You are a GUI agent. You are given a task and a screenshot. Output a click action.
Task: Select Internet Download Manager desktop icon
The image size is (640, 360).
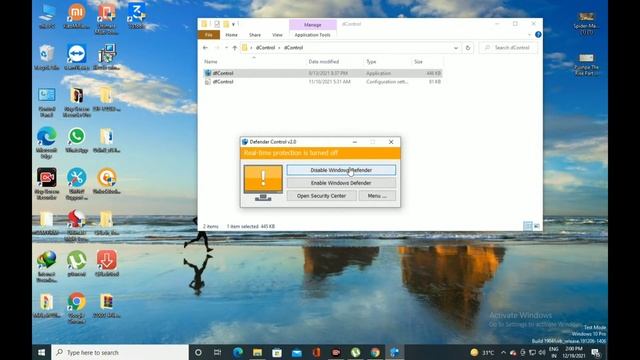pos(47,266)
